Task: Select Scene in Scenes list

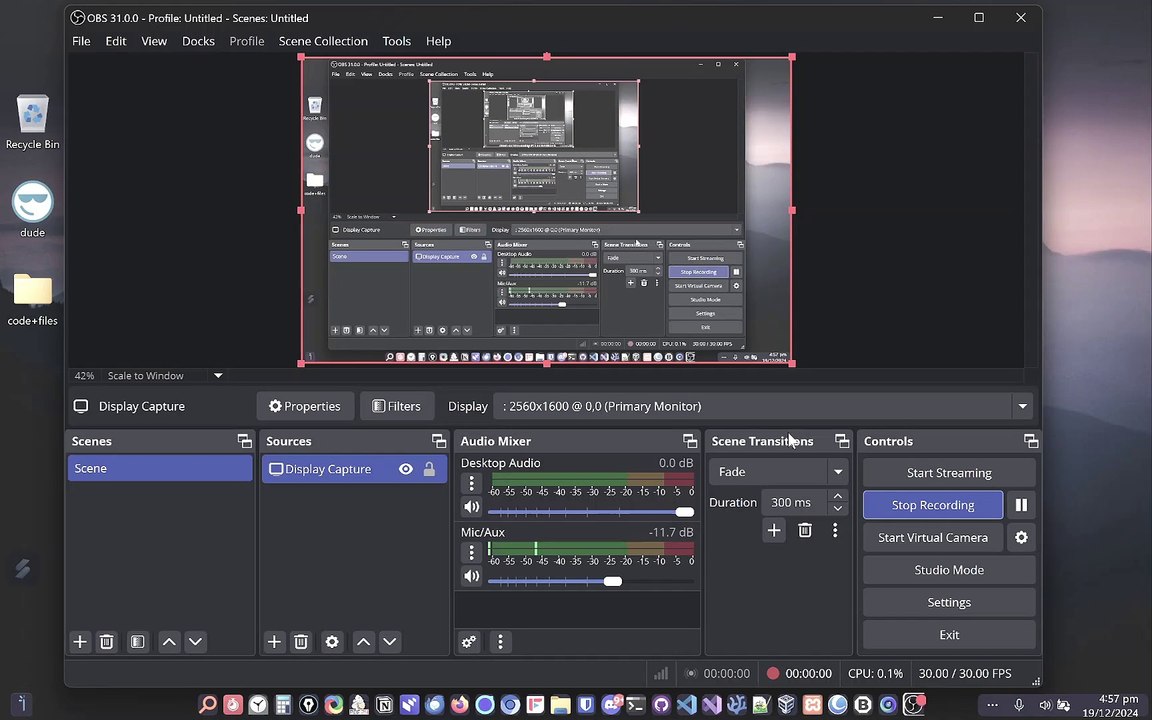Action: [160, 468]
